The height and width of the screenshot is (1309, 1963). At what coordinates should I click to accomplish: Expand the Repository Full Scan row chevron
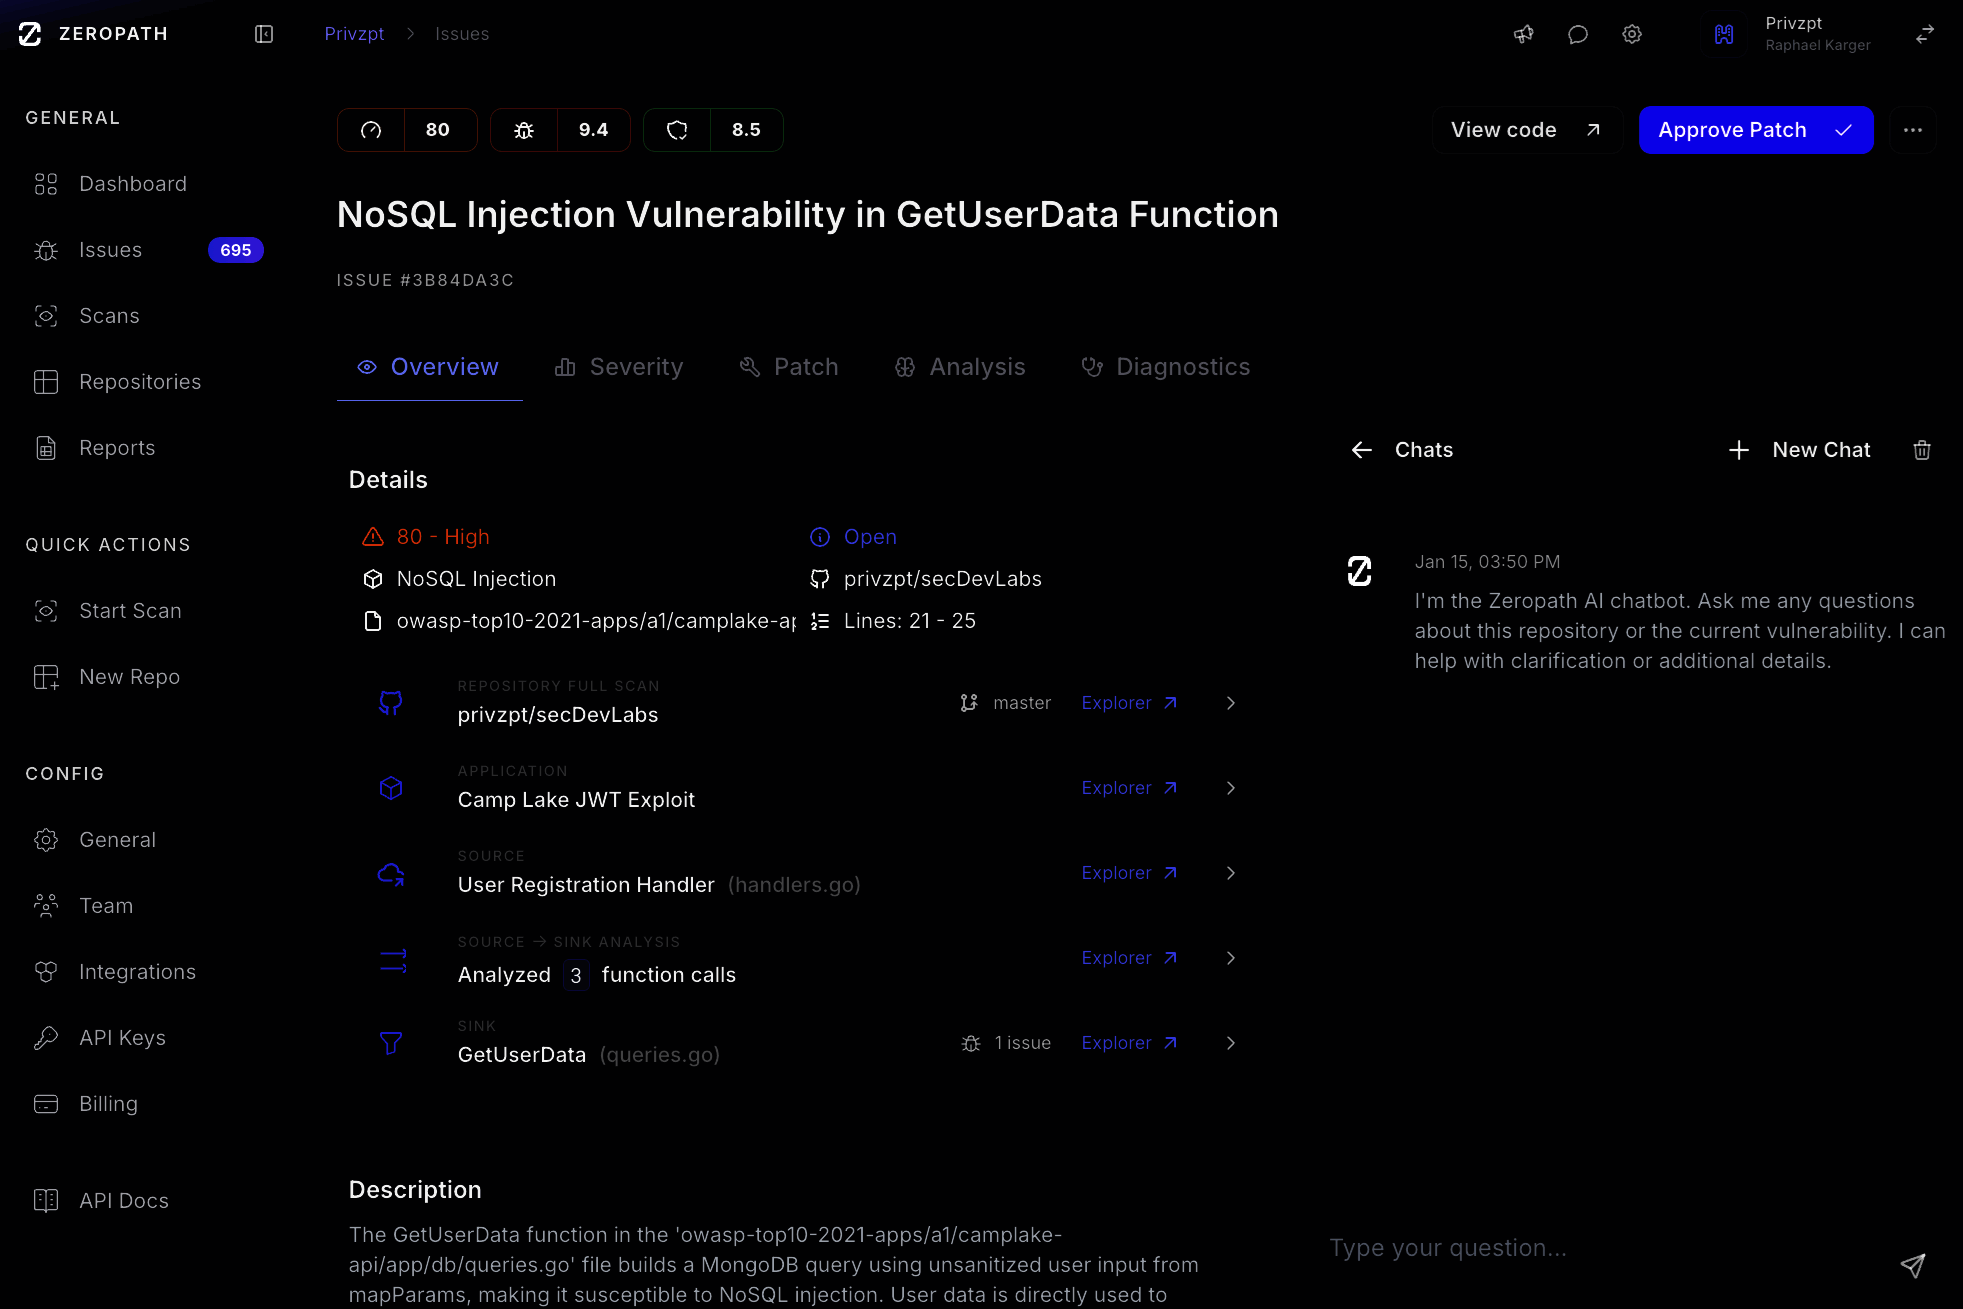point(1231,703)
